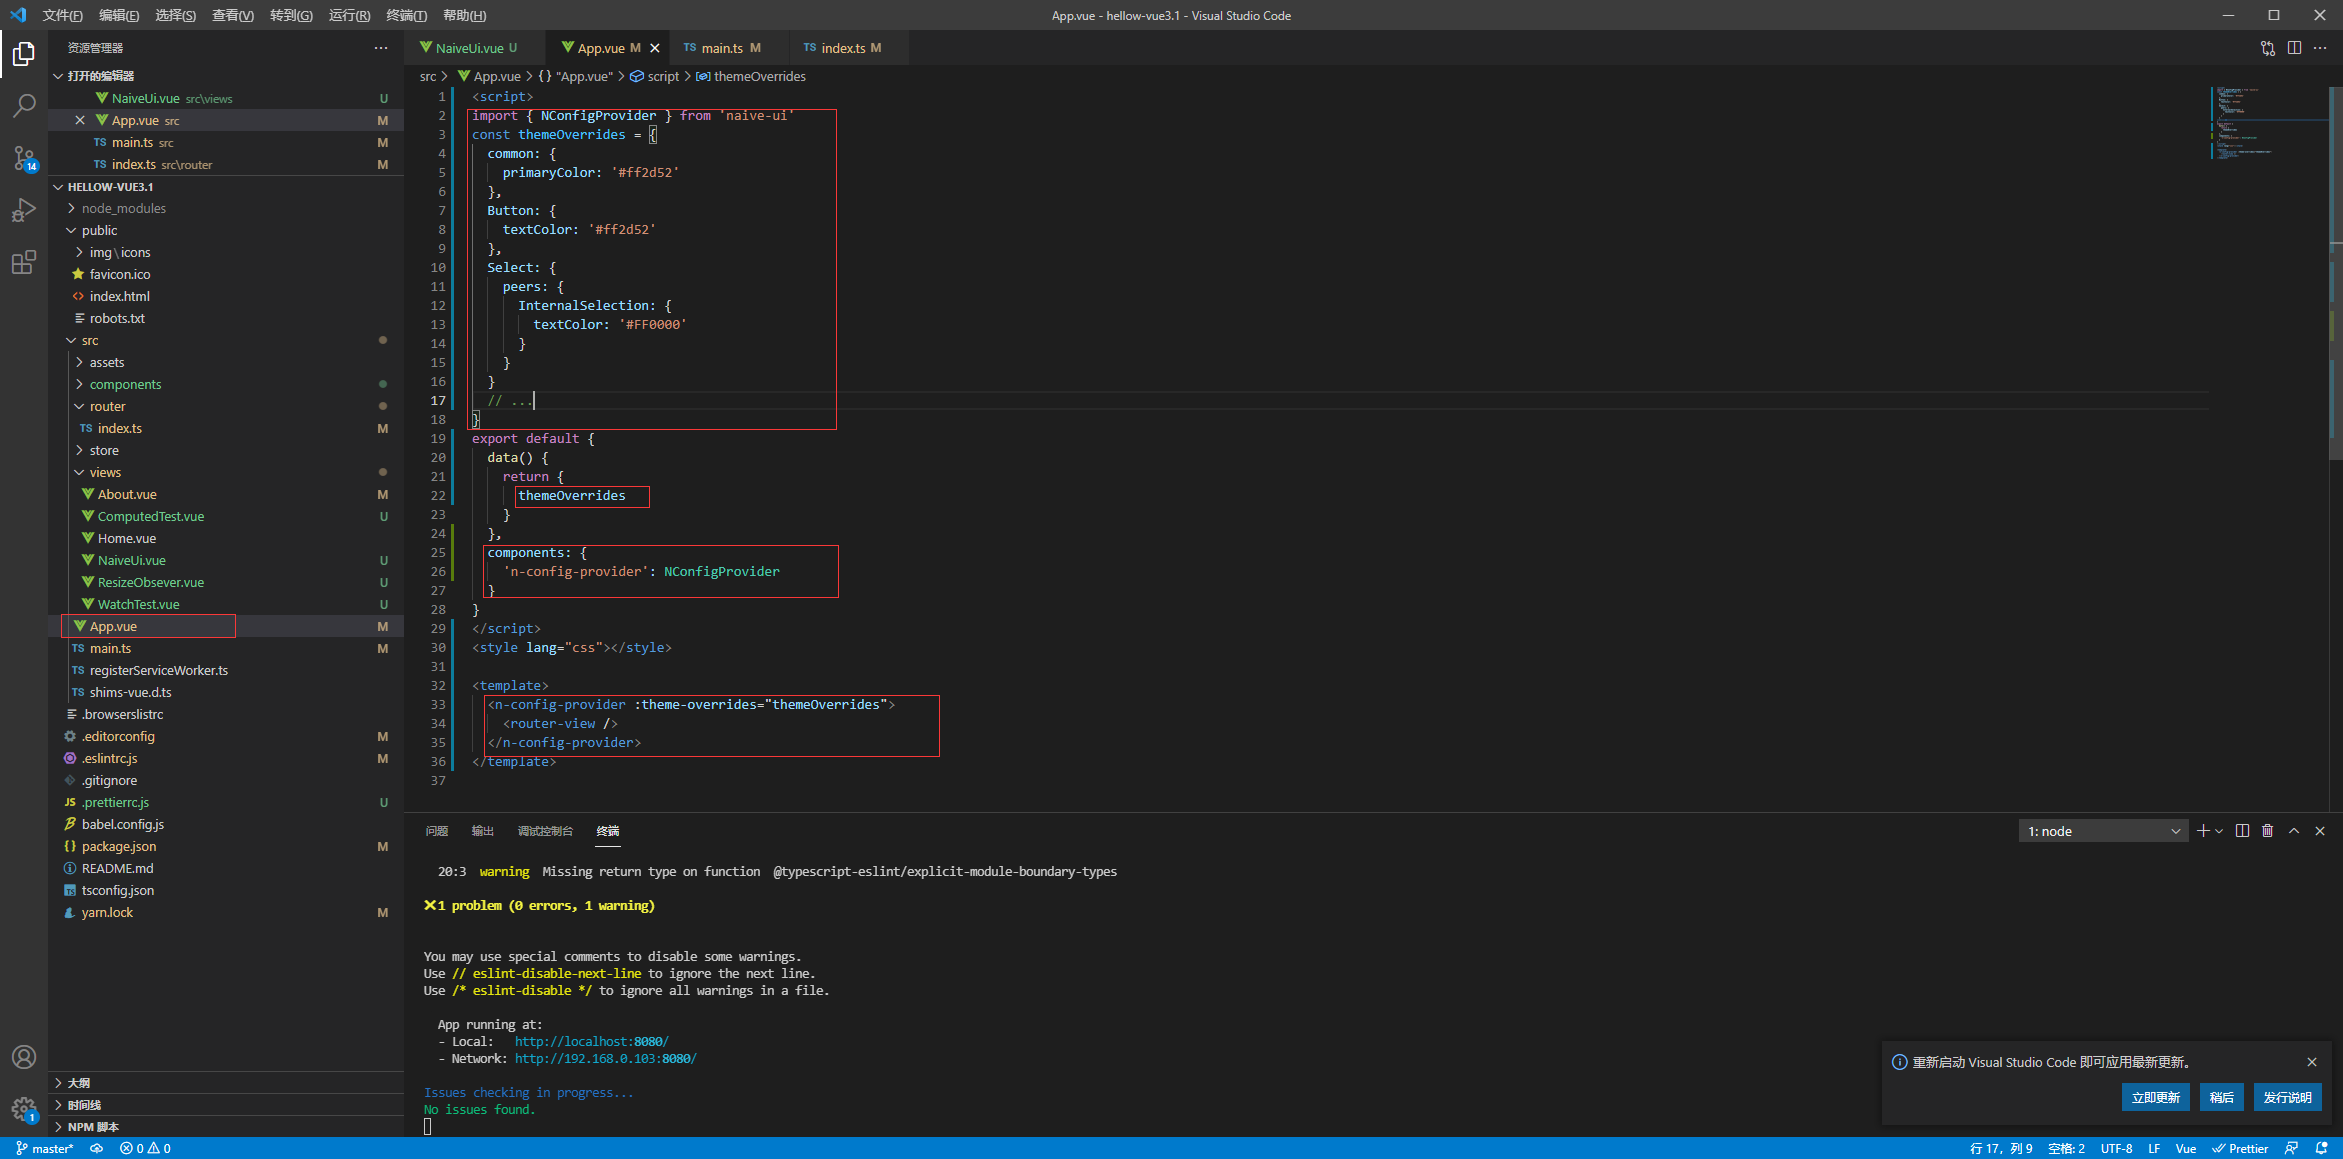Open the Edit menu

click(119, 15)
